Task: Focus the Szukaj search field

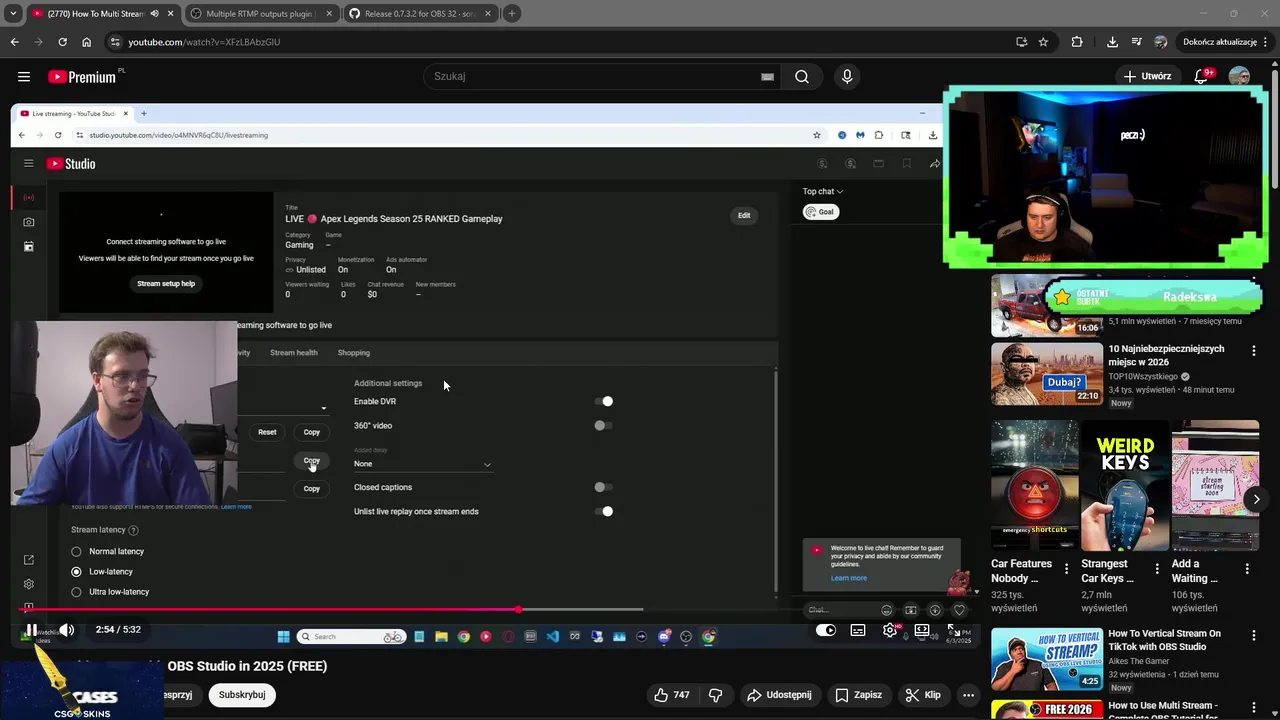Action: pyautogui.click(x=590, y=76)
